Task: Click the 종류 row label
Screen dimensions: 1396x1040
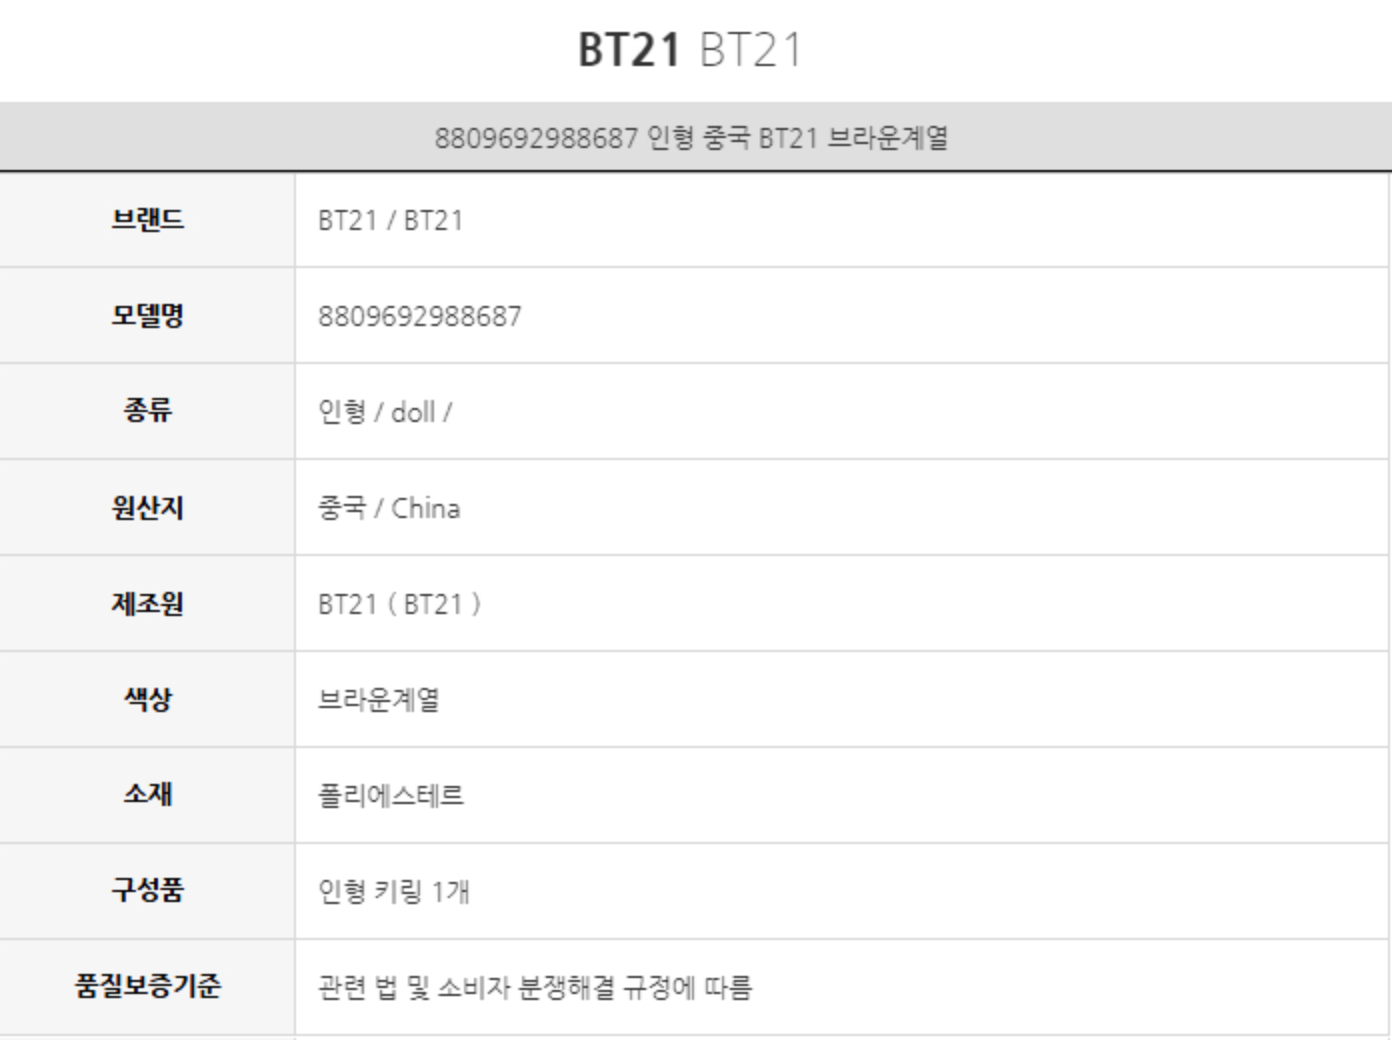Action: 148,411
